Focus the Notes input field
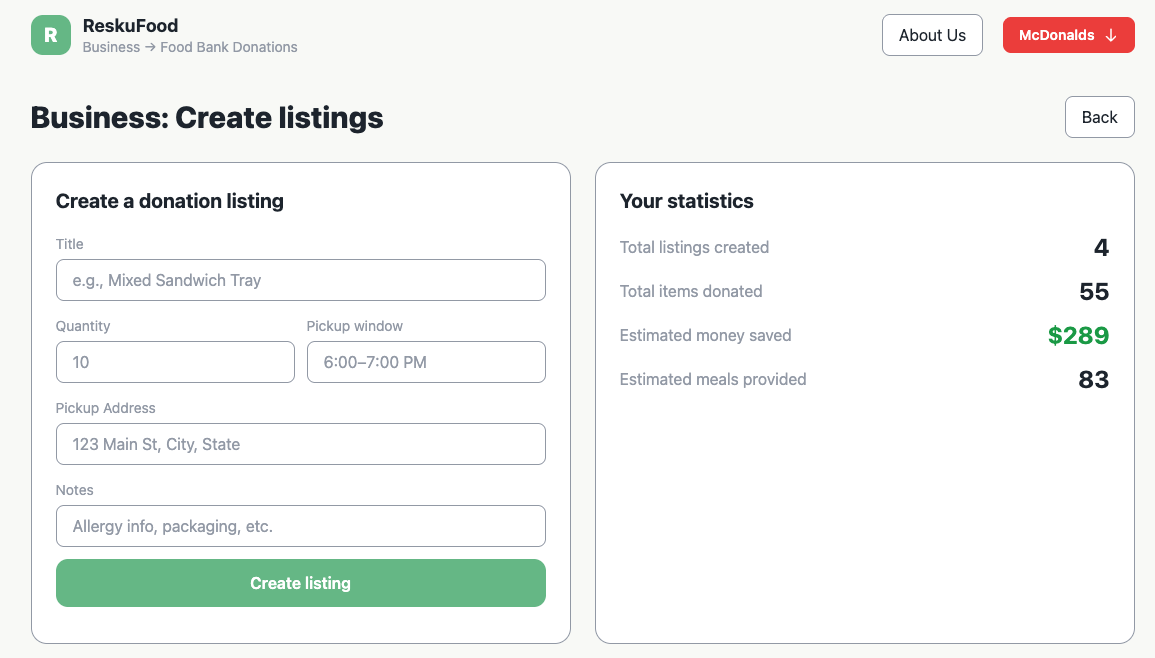The image size is (1155, 658). (300, 526)
